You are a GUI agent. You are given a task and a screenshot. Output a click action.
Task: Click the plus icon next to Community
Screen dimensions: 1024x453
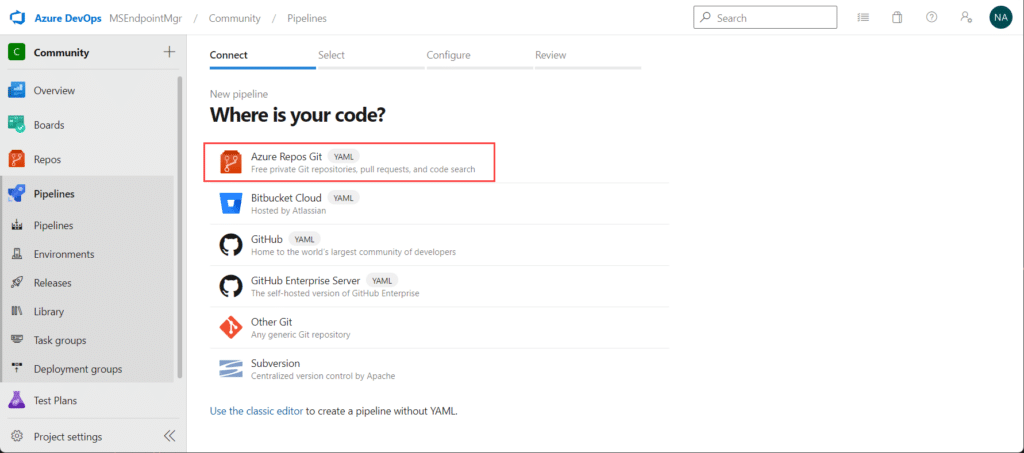click(x=169, y=52)
